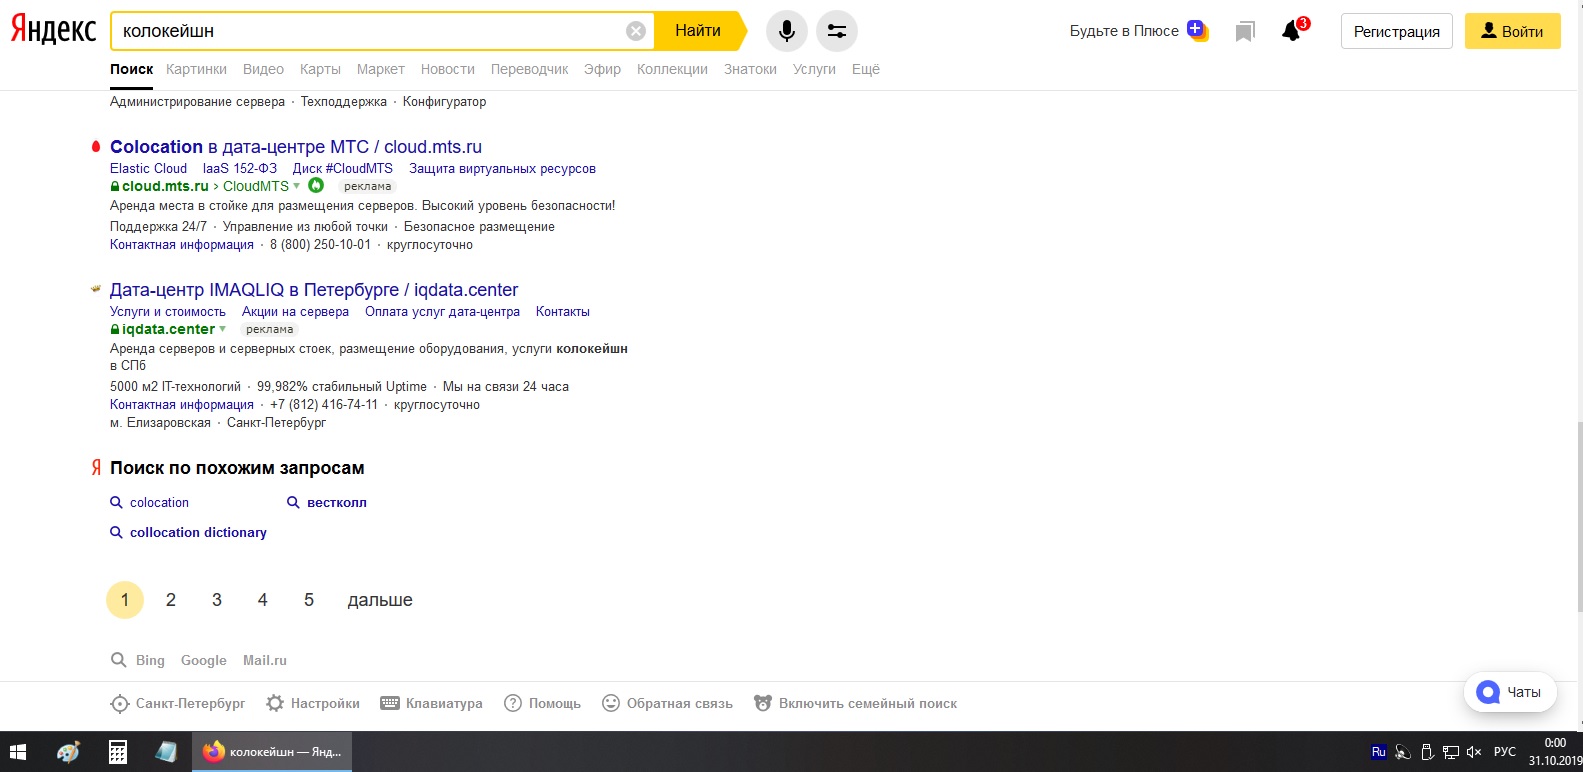Search the same query on Google
The height and width of the screenshot is (772, 1583).
coord(204,661)
